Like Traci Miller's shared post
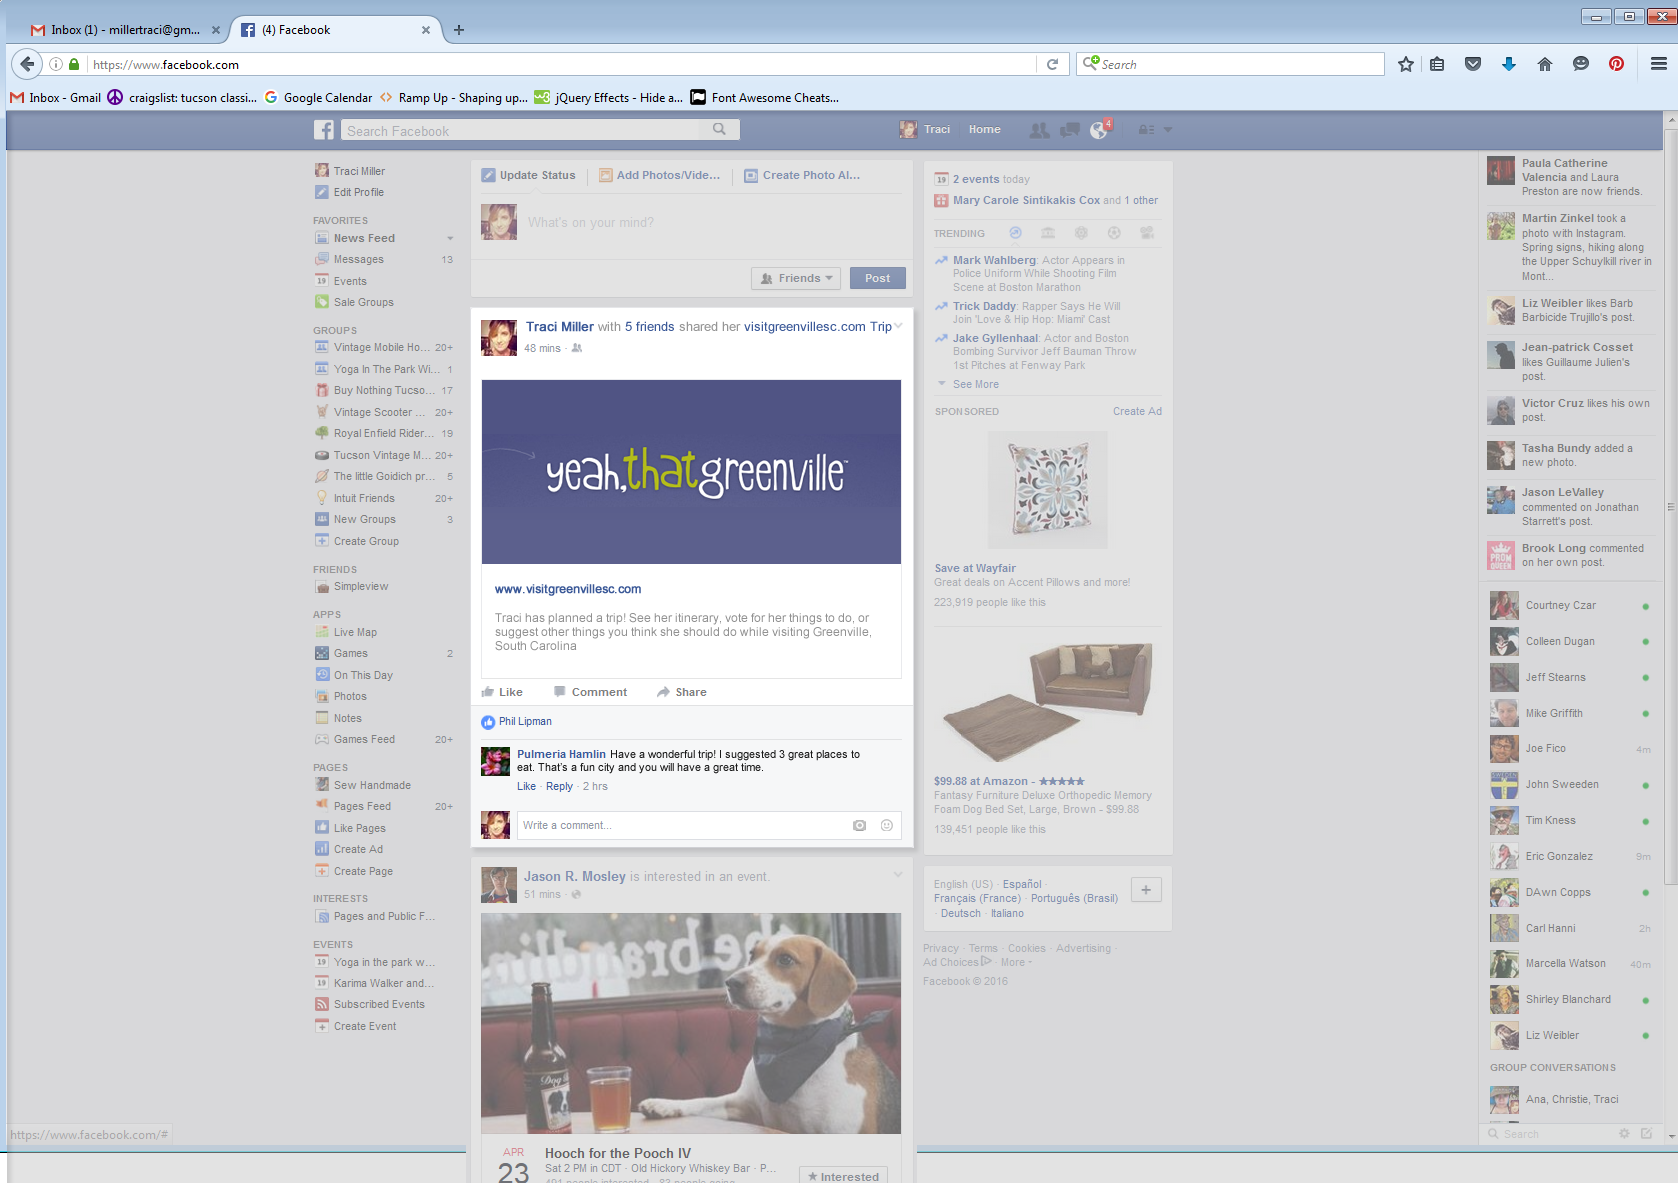Image resolution: width=1678 pixels, height=1183 pixels. pos(502,692)
